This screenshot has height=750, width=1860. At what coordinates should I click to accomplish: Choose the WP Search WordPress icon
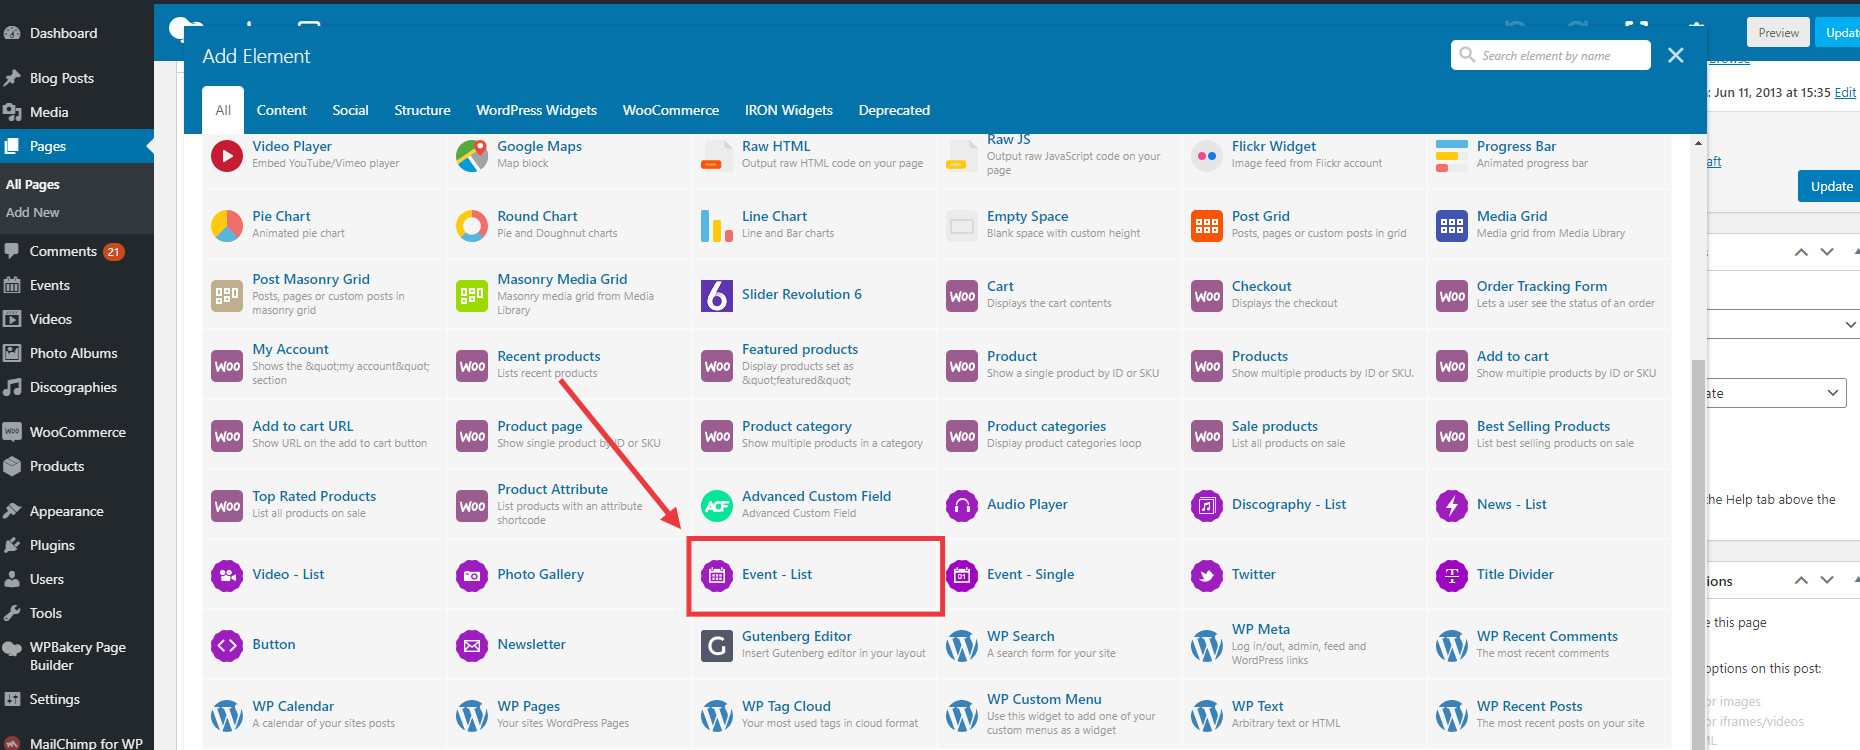pyautogui.click(x=962, y=646)
